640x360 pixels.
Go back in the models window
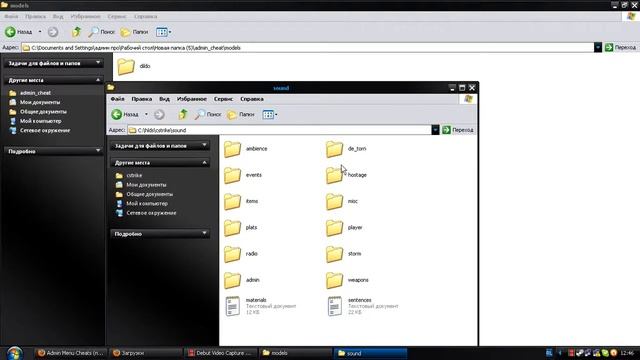(x=19, y=32)
